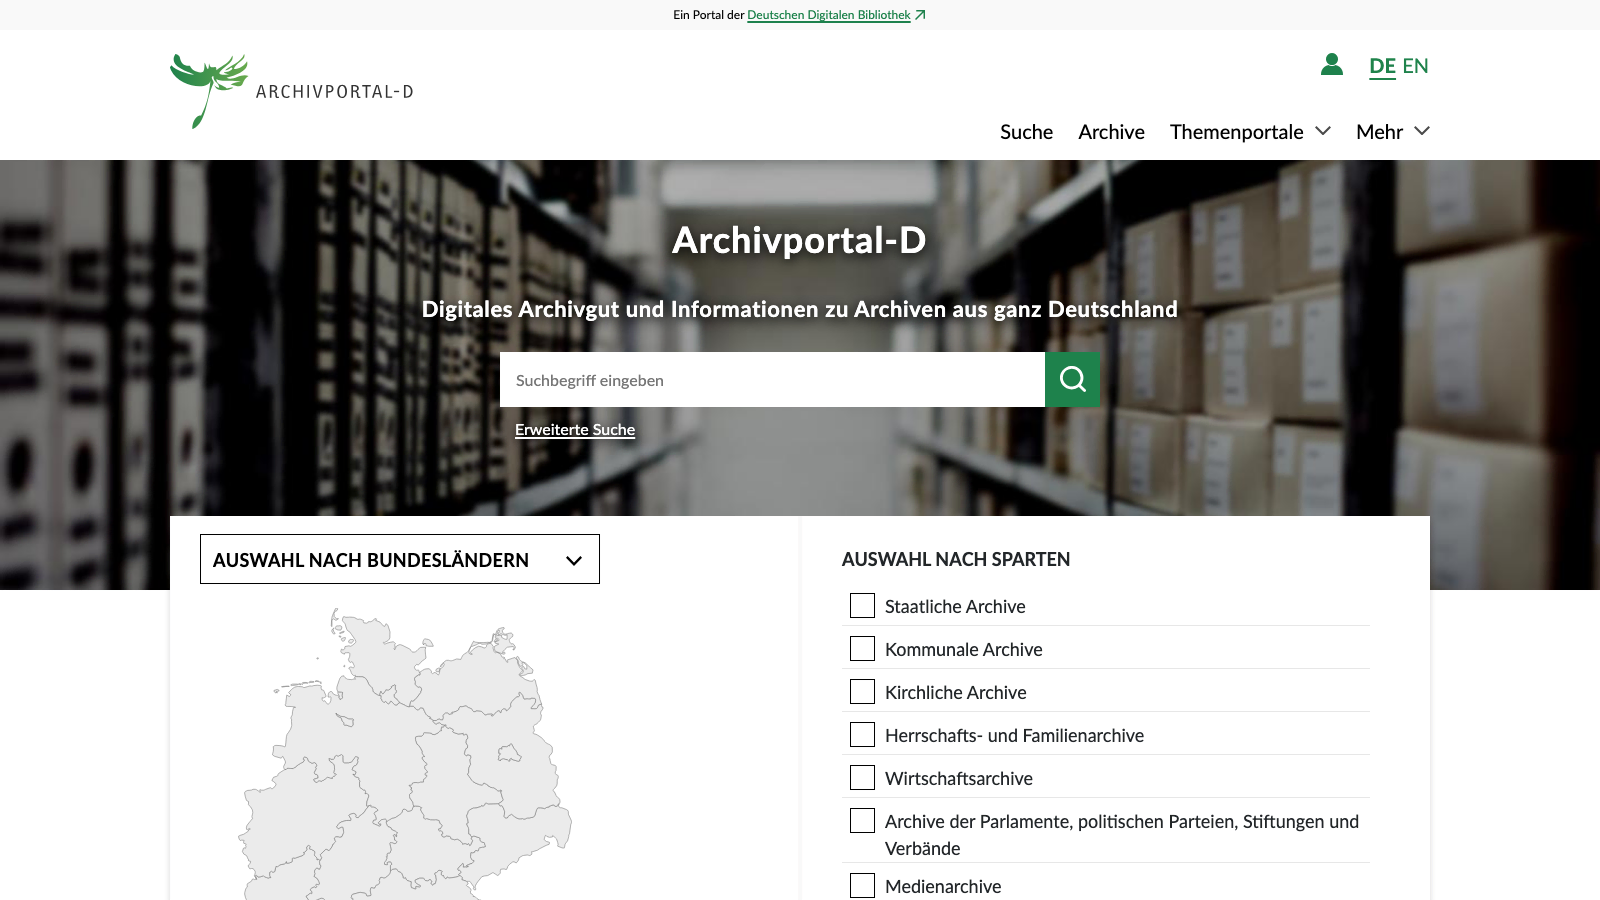Check Kommunale Archive
The width and height of the screenshot is (1600, 900).
[x=862, y=648]
